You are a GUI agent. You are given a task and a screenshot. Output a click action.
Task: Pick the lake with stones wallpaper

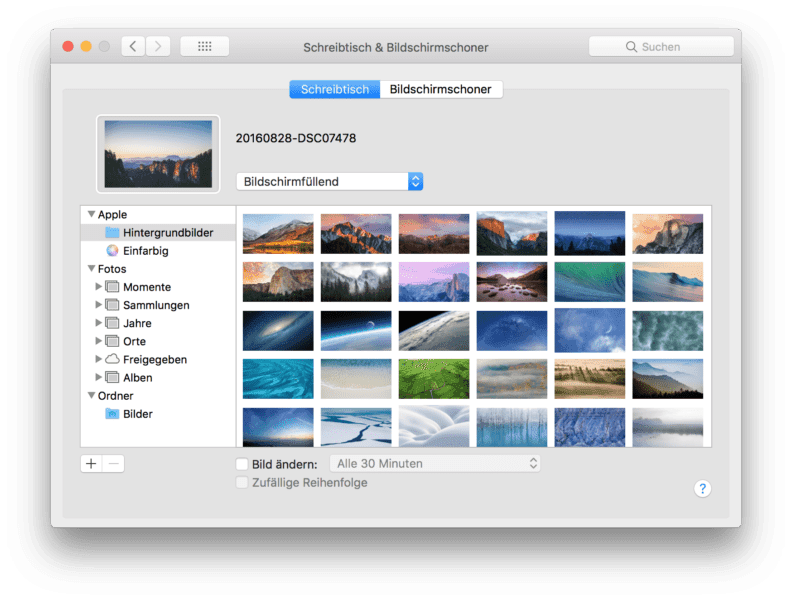[512, 282]
